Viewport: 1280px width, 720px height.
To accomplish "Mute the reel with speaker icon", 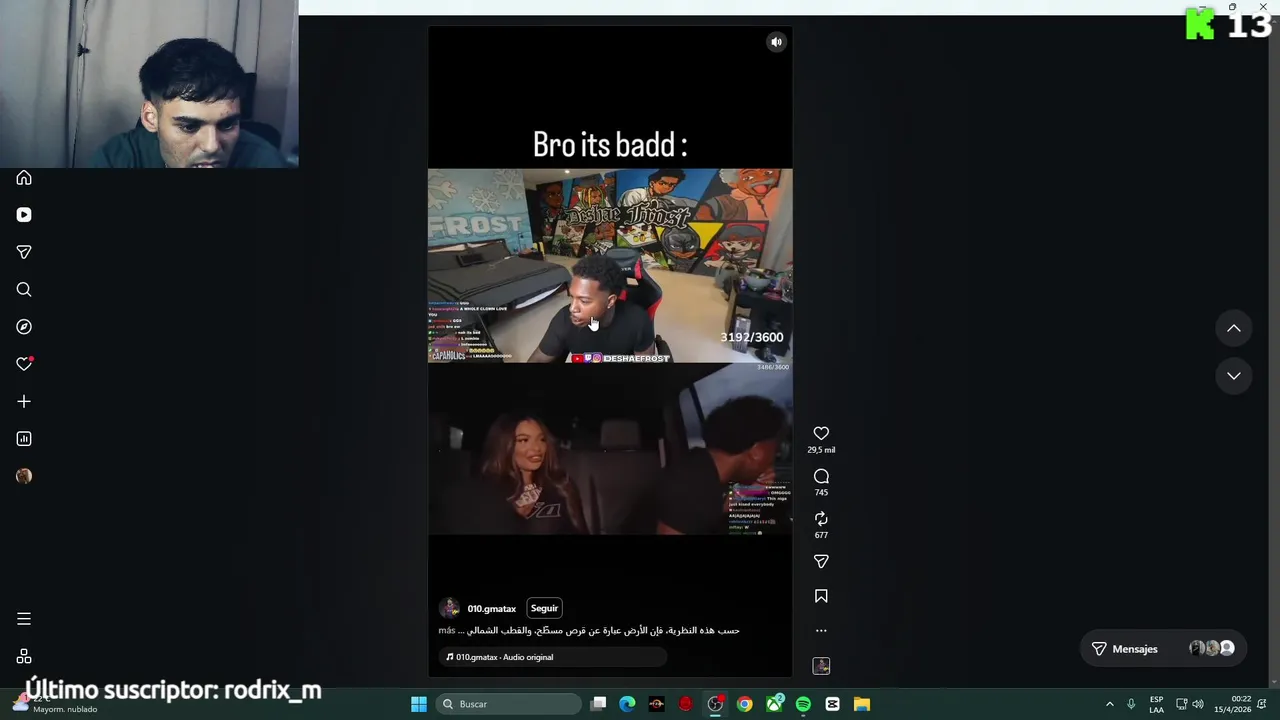I will 776,42.
